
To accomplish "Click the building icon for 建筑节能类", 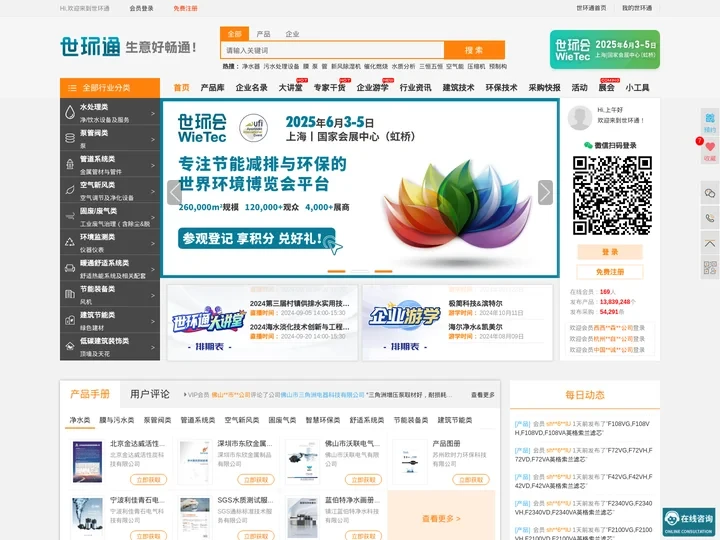I will coord(70,320).
